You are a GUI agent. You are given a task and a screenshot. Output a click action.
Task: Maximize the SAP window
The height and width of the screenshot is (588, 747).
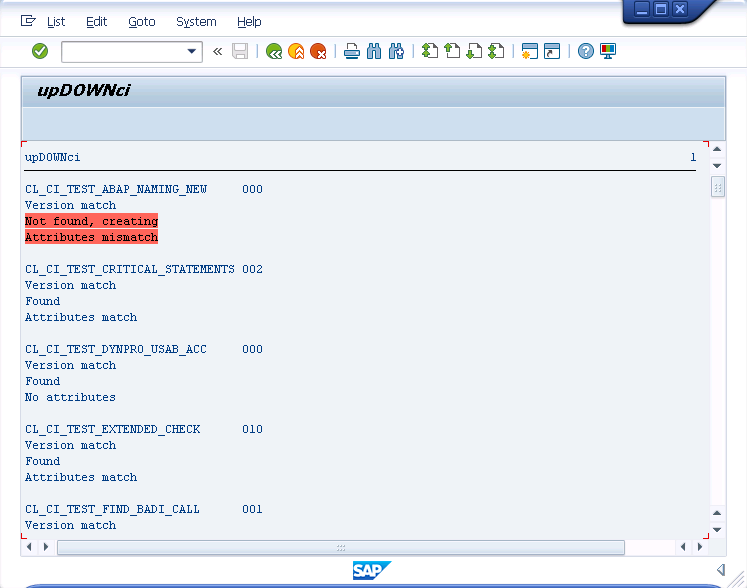pyautogui.click(x=661, y=9)
